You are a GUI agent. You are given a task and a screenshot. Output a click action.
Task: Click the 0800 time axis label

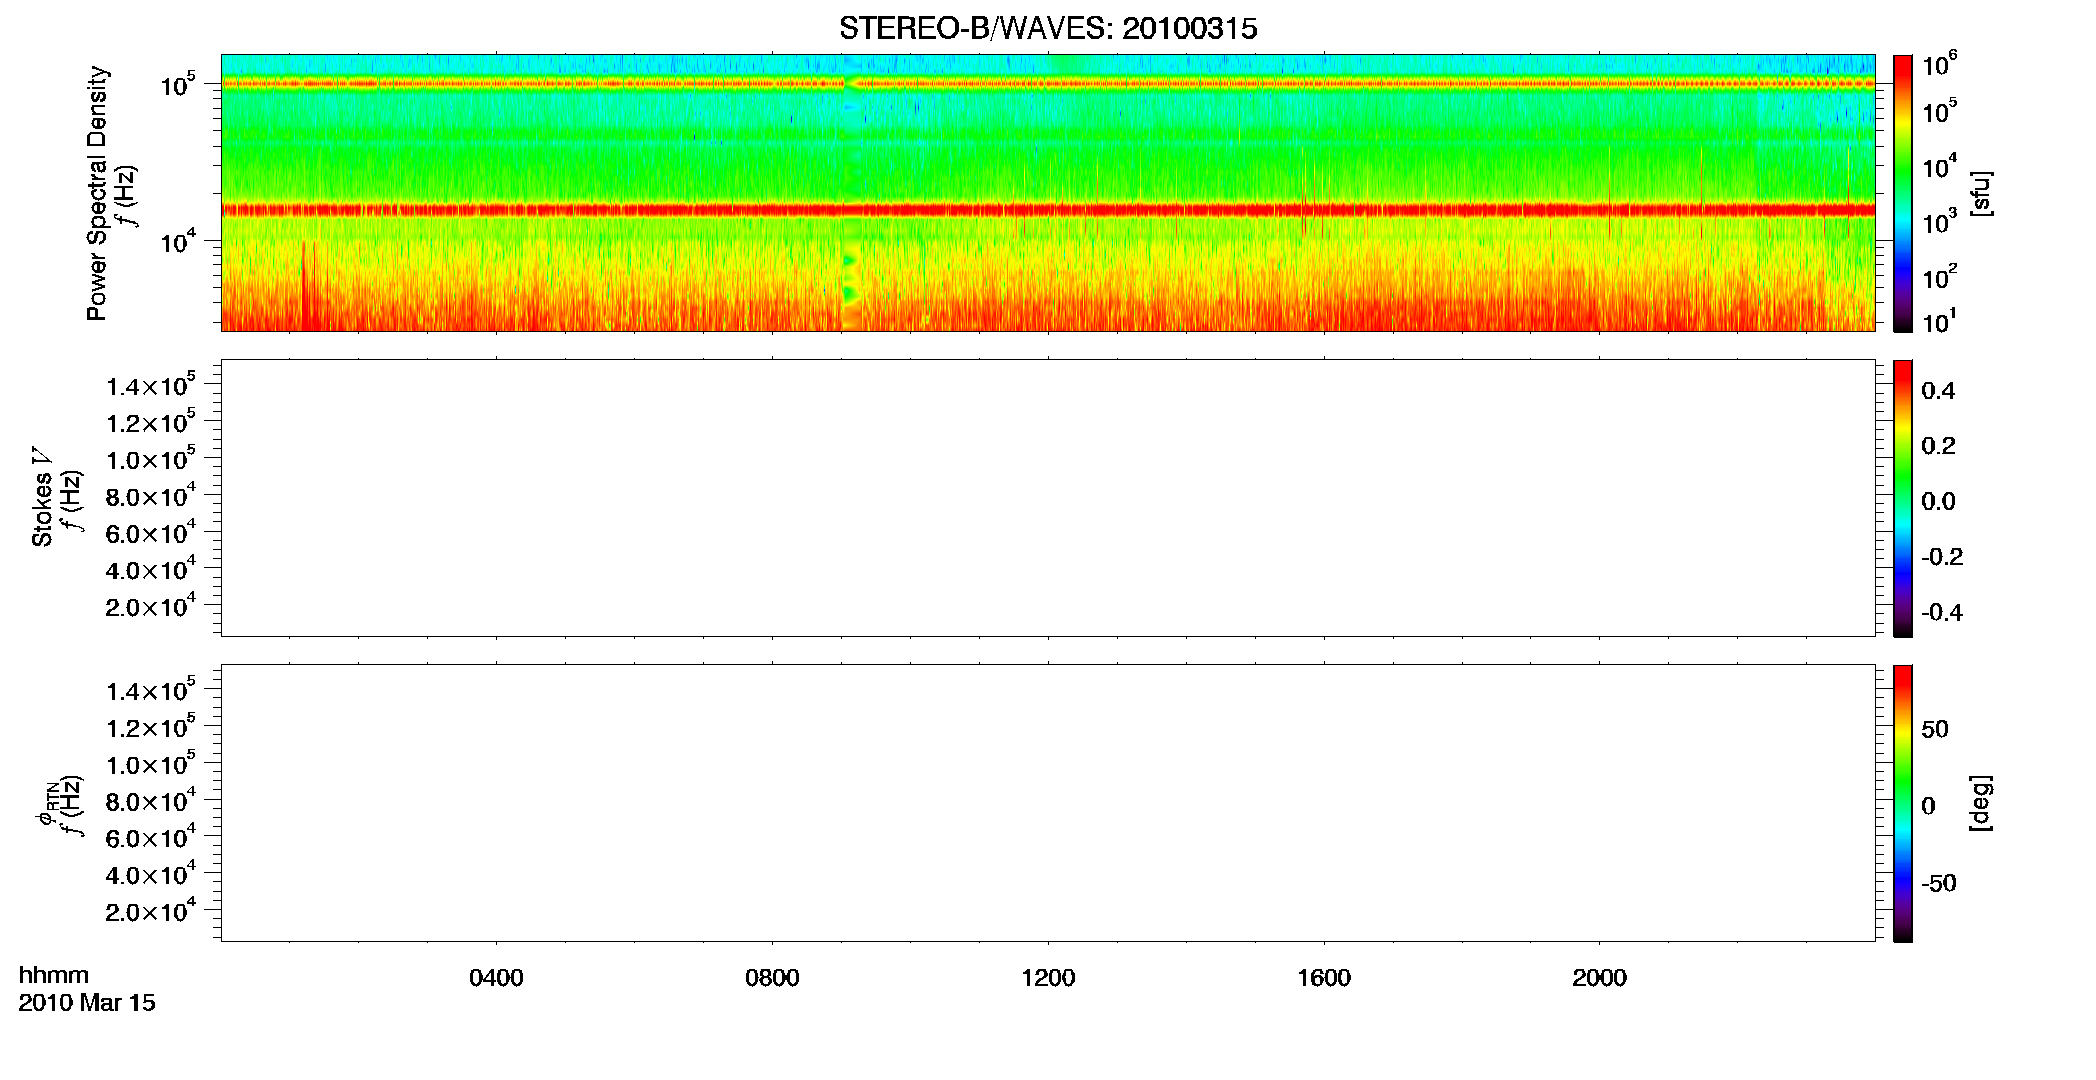point(772,978)
